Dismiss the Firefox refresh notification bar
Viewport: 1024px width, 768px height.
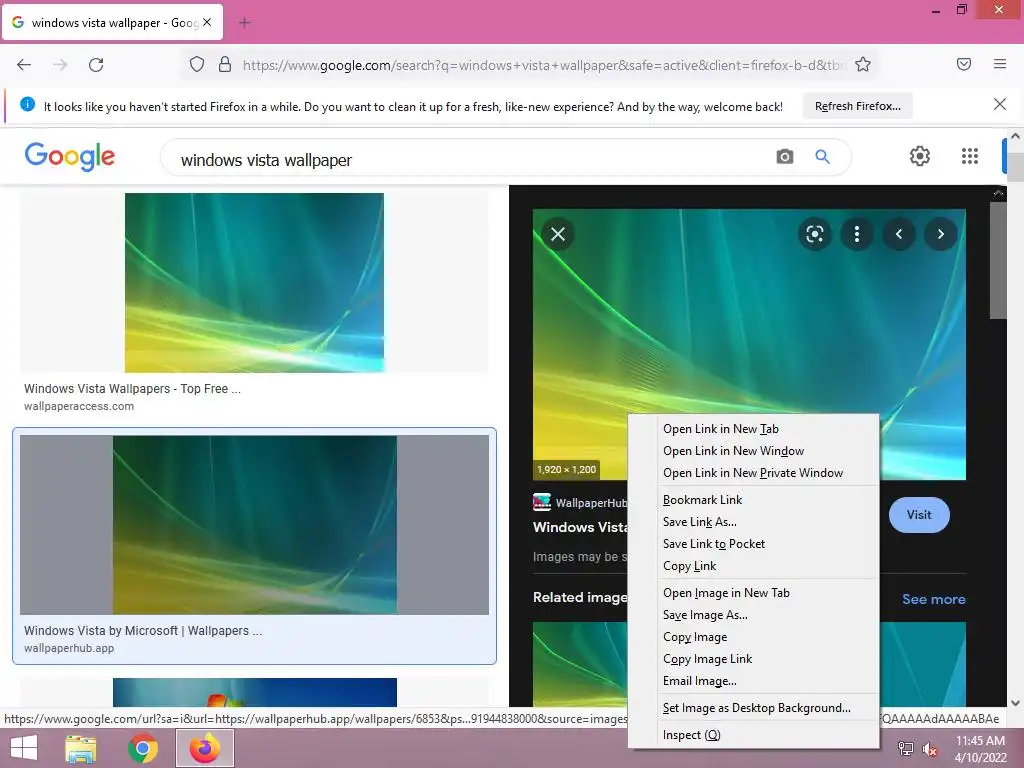(1000, 104)
